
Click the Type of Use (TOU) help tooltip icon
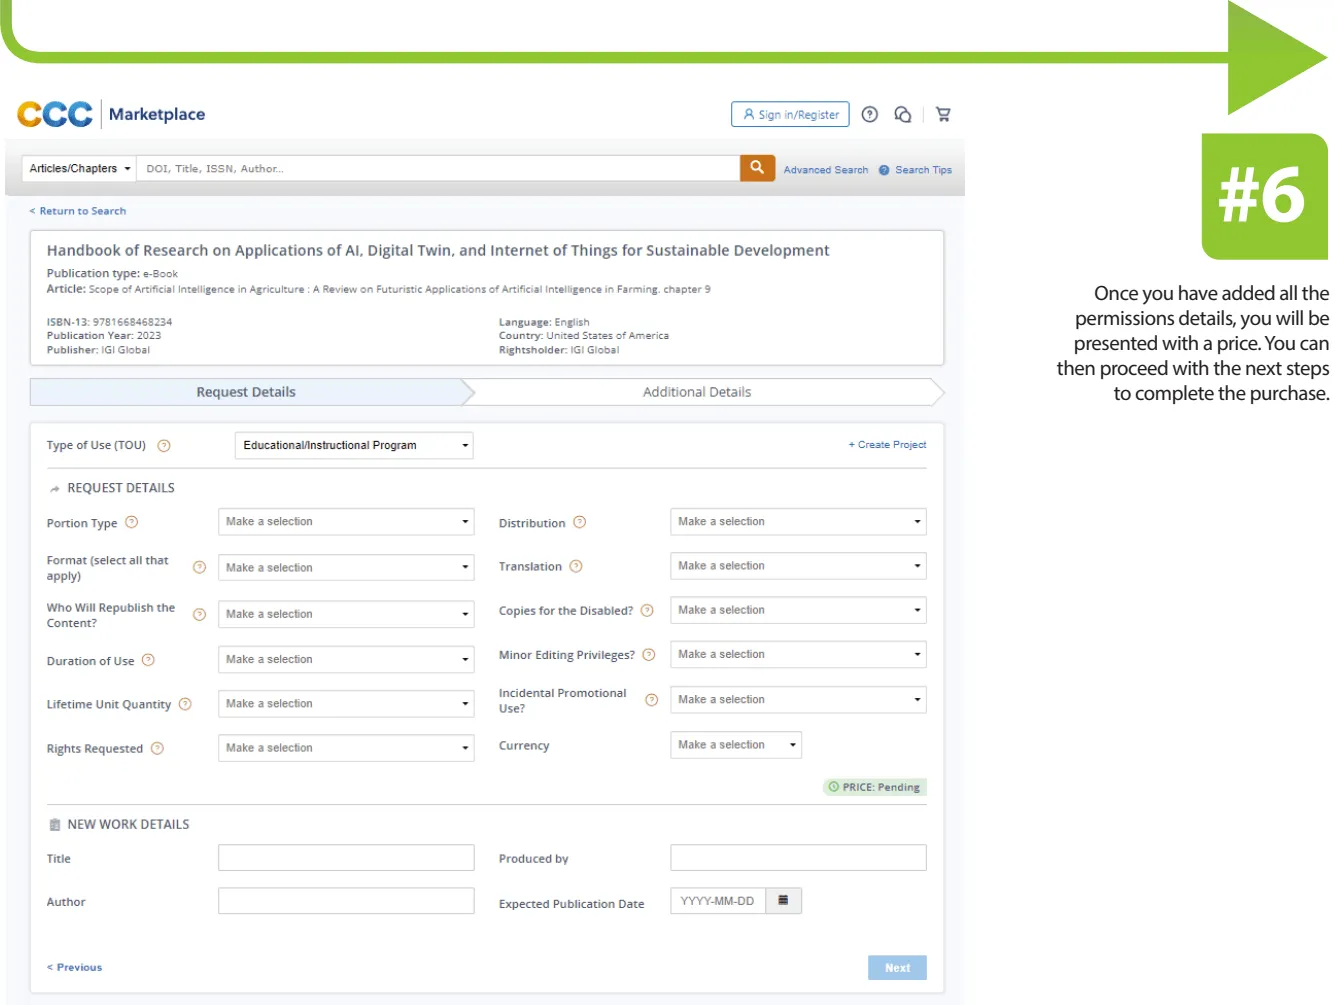pos(165,446)
